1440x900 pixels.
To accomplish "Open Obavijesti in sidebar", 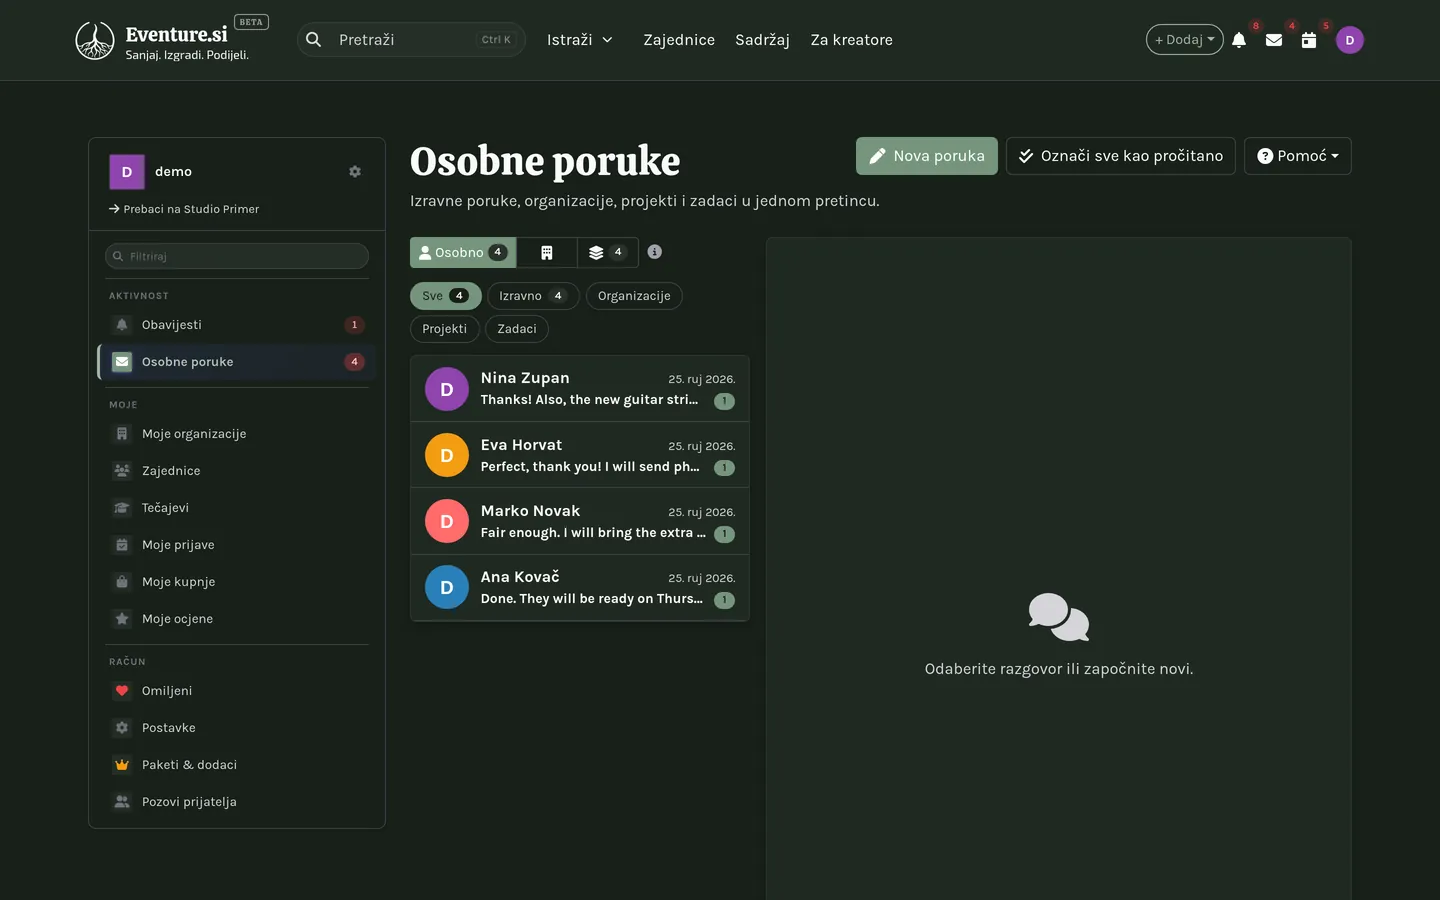I will pos(236,325).
